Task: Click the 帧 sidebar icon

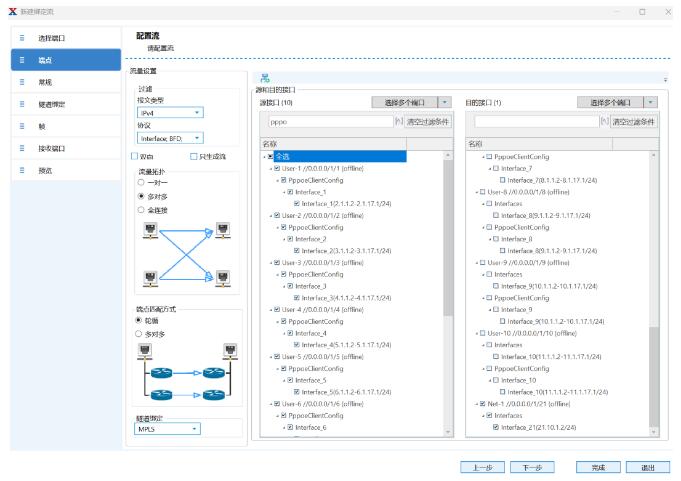Action: click(21, 126)
